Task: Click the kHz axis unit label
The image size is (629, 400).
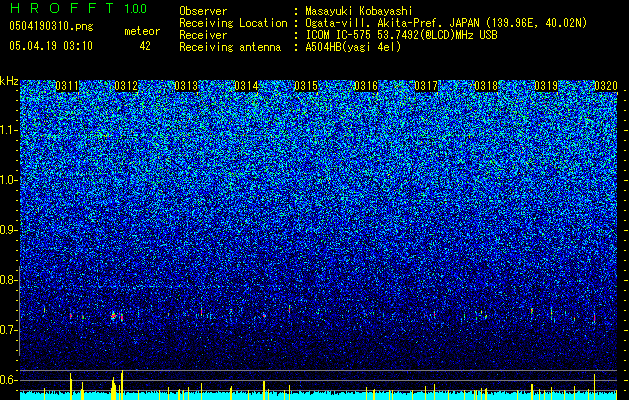Action: click(x=9, y=81)
